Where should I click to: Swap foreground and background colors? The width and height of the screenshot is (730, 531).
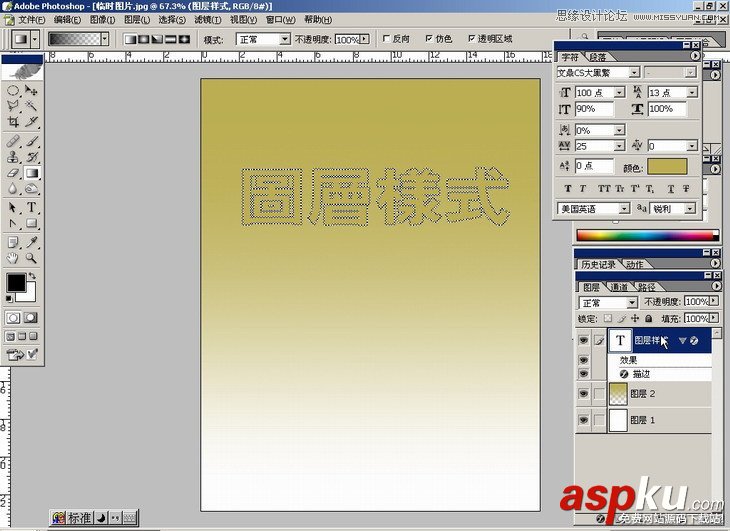(32, 276)
